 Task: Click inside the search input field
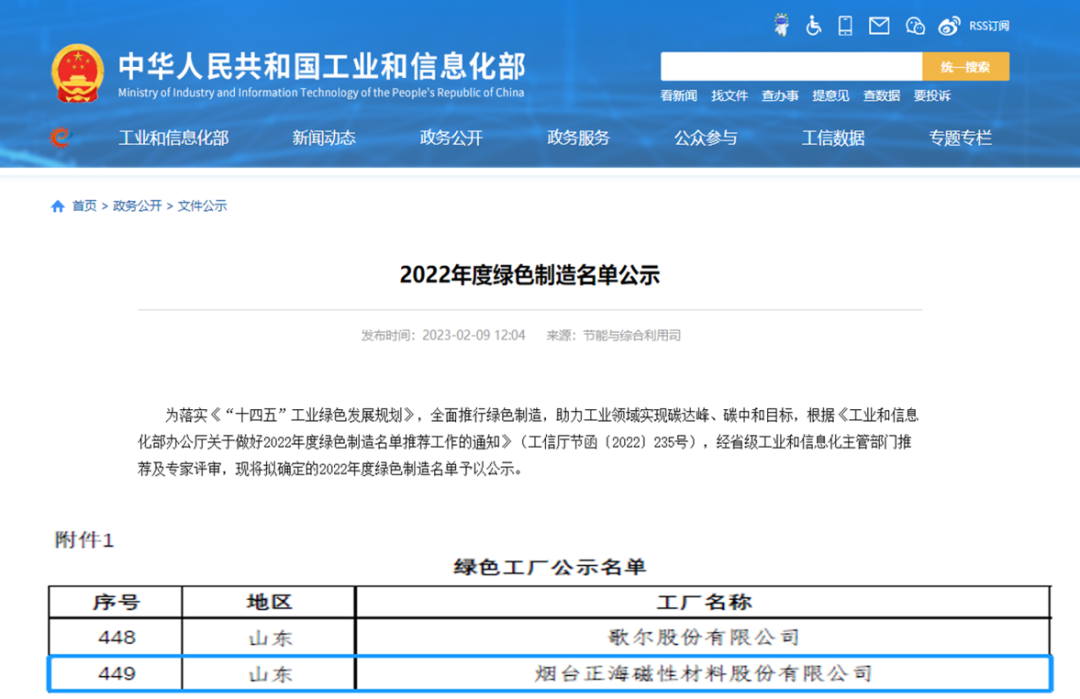[790, 67]
